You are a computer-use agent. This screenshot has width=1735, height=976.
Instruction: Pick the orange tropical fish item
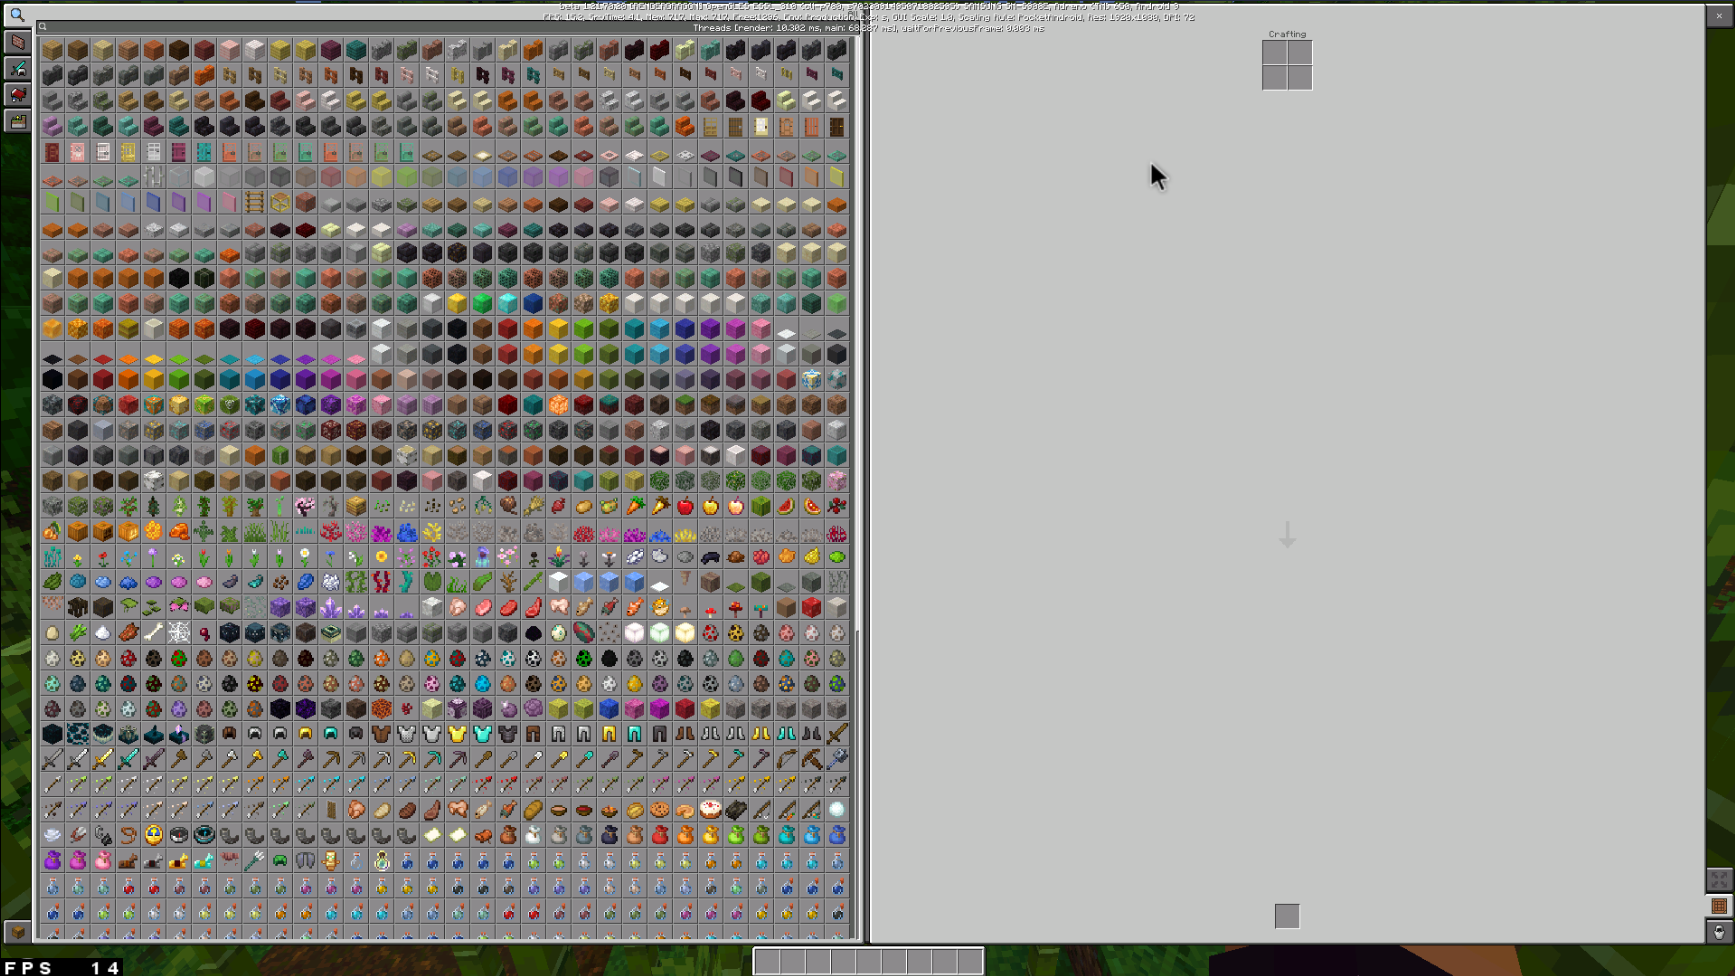click(635, 607)
